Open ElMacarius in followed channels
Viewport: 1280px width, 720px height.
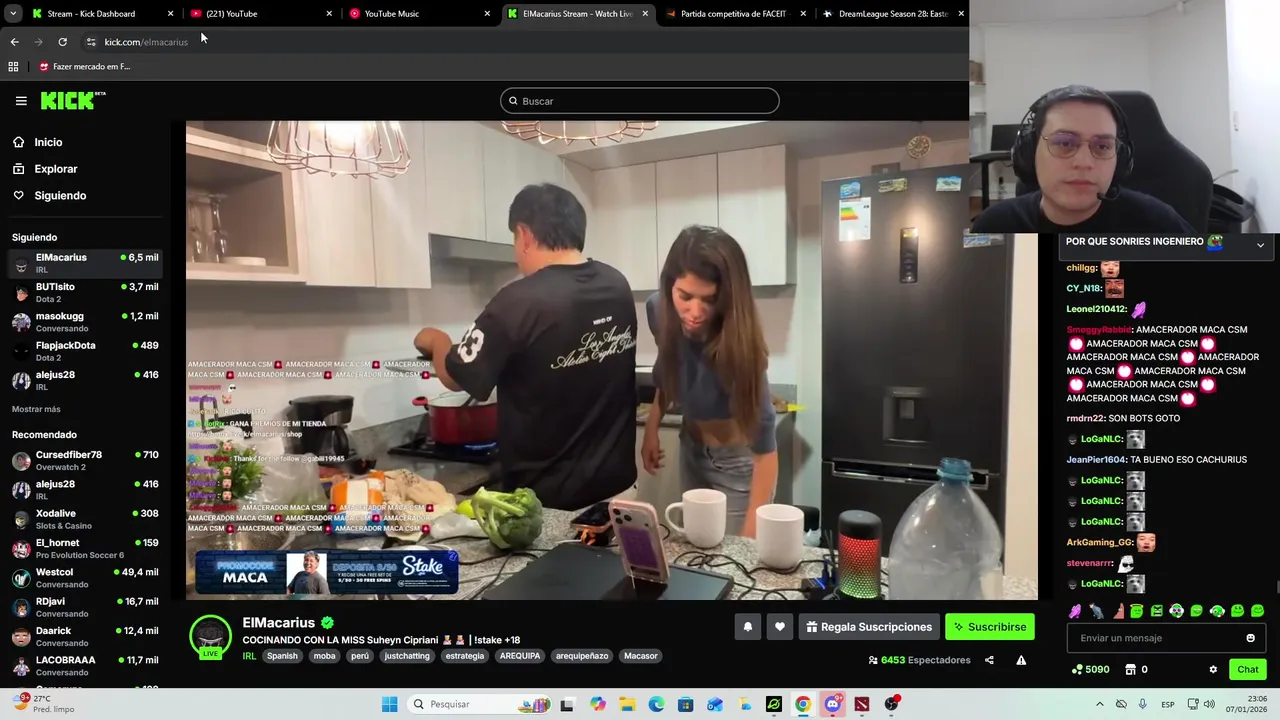coord(84,263)
